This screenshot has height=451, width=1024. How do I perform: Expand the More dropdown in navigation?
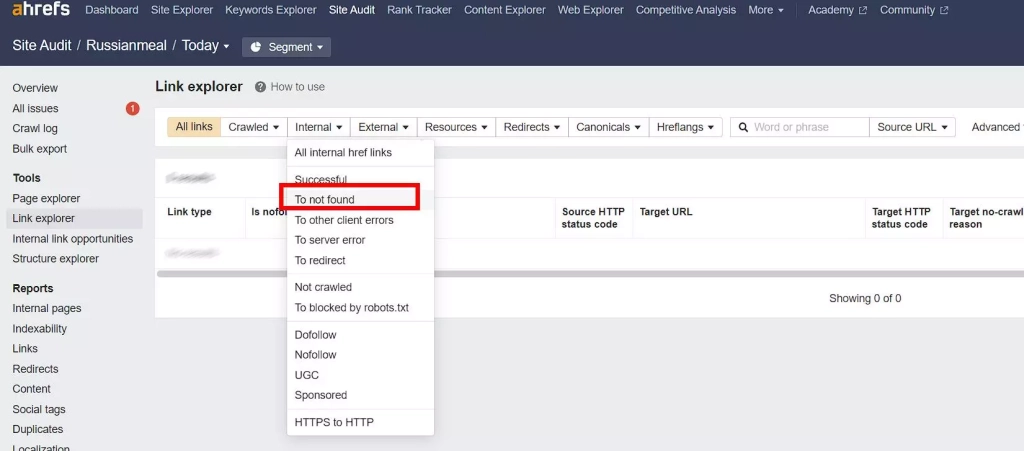(766, 10)
